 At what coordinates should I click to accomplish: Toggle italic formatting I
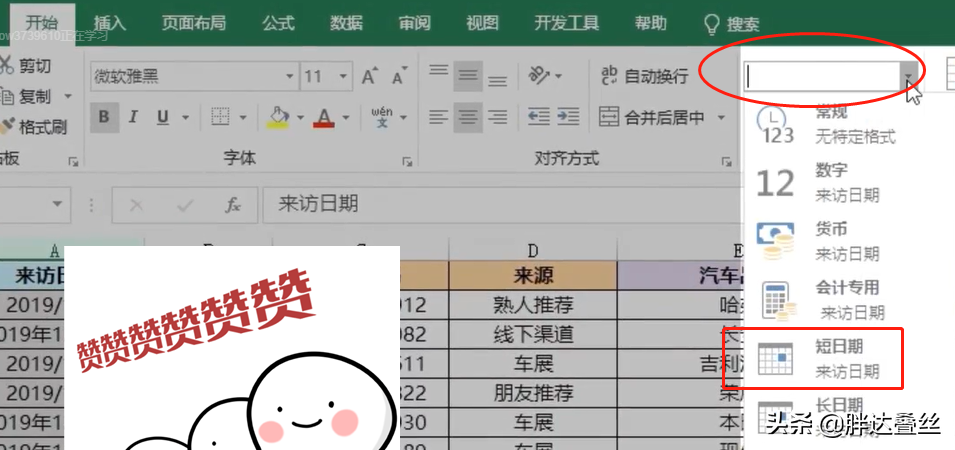pos(133,117)
